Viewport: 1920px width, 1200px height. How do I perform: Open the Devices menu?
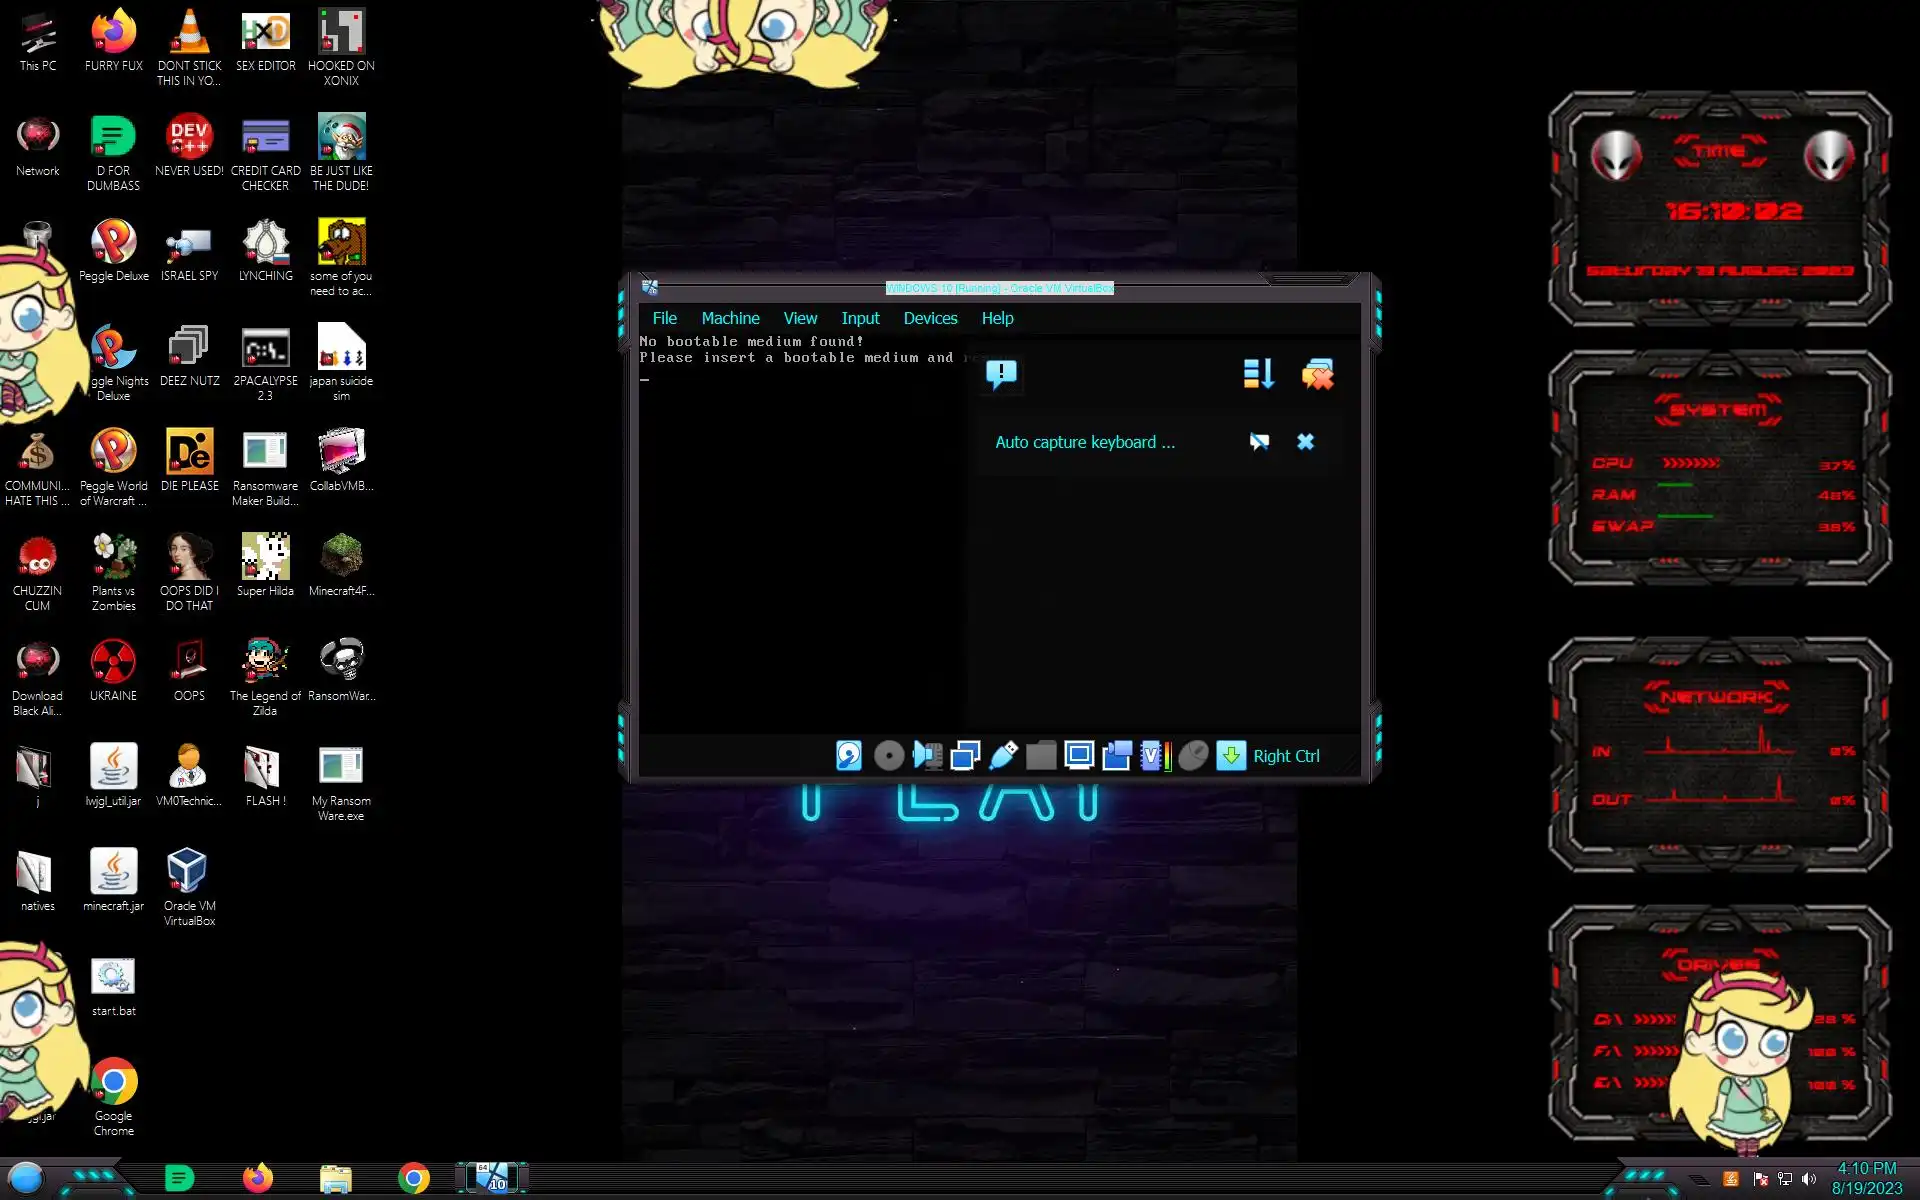930,318
